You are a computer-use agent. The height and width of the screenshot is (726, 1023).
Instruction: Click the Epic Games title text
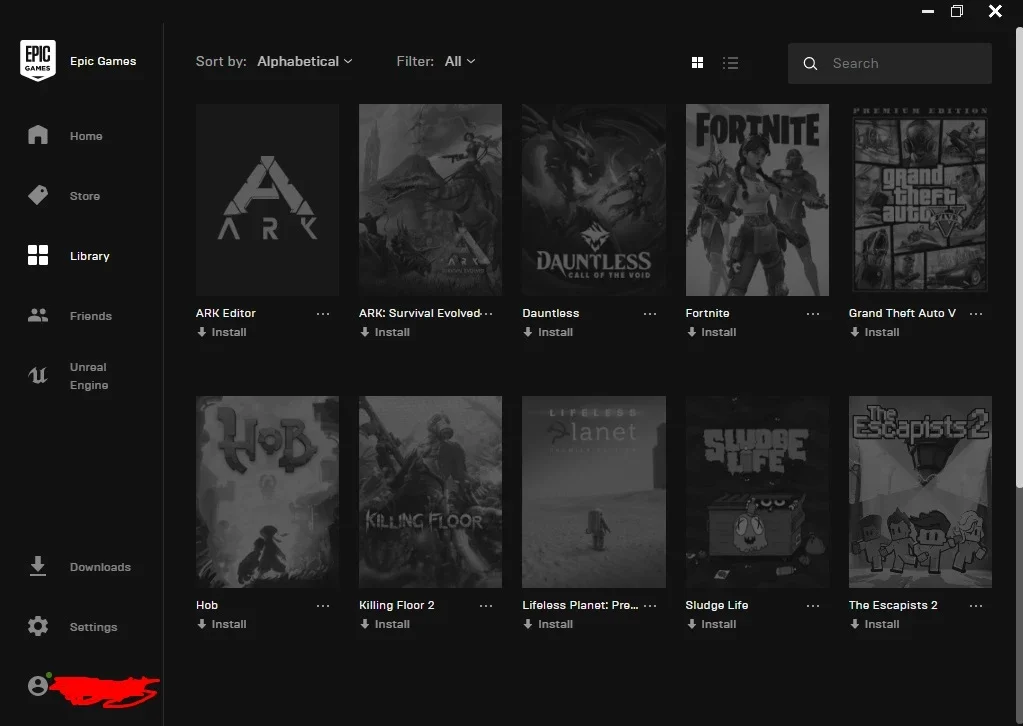tap(103, 61)
